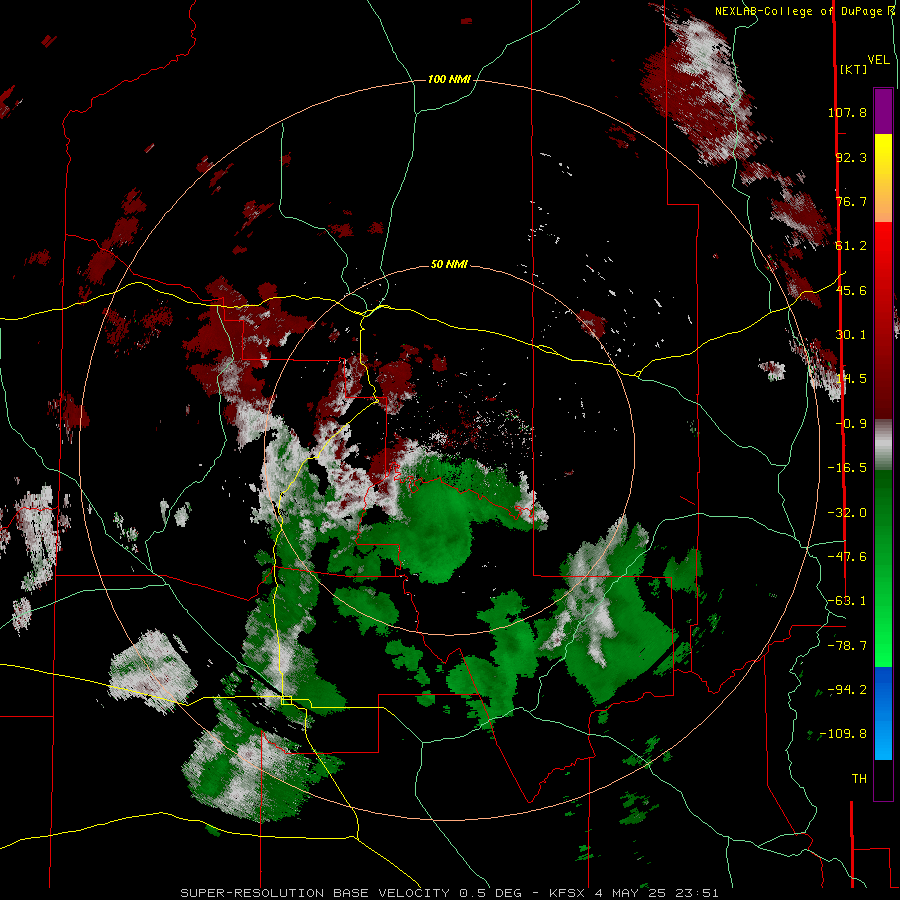900x900 pixels.
Task: Click the -94.2 legend value
Action: 847,690
